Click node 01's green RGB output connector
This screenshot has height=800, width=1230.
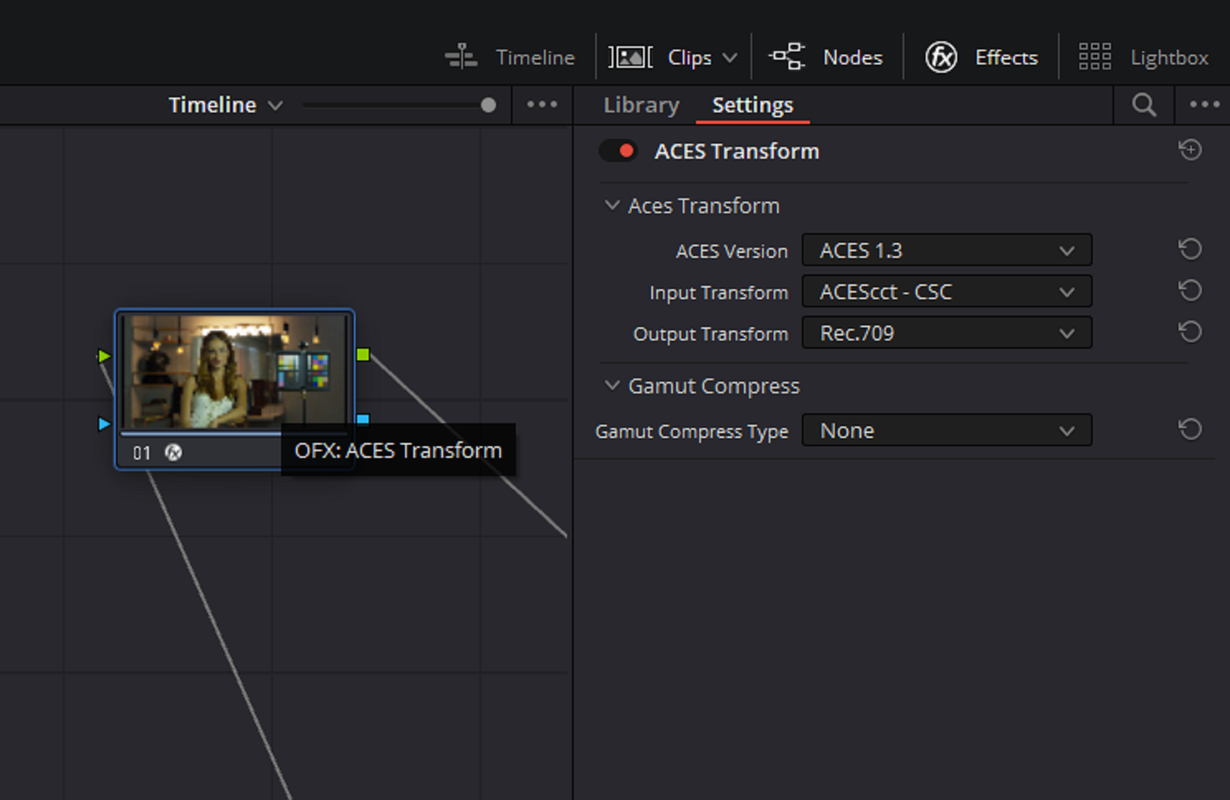[363, 354]
